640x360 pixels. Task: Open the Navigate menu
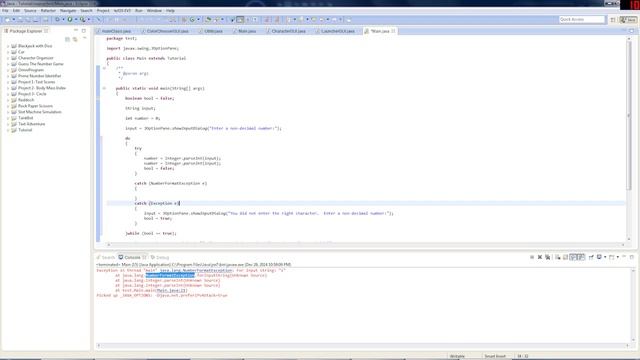[68, 11]
